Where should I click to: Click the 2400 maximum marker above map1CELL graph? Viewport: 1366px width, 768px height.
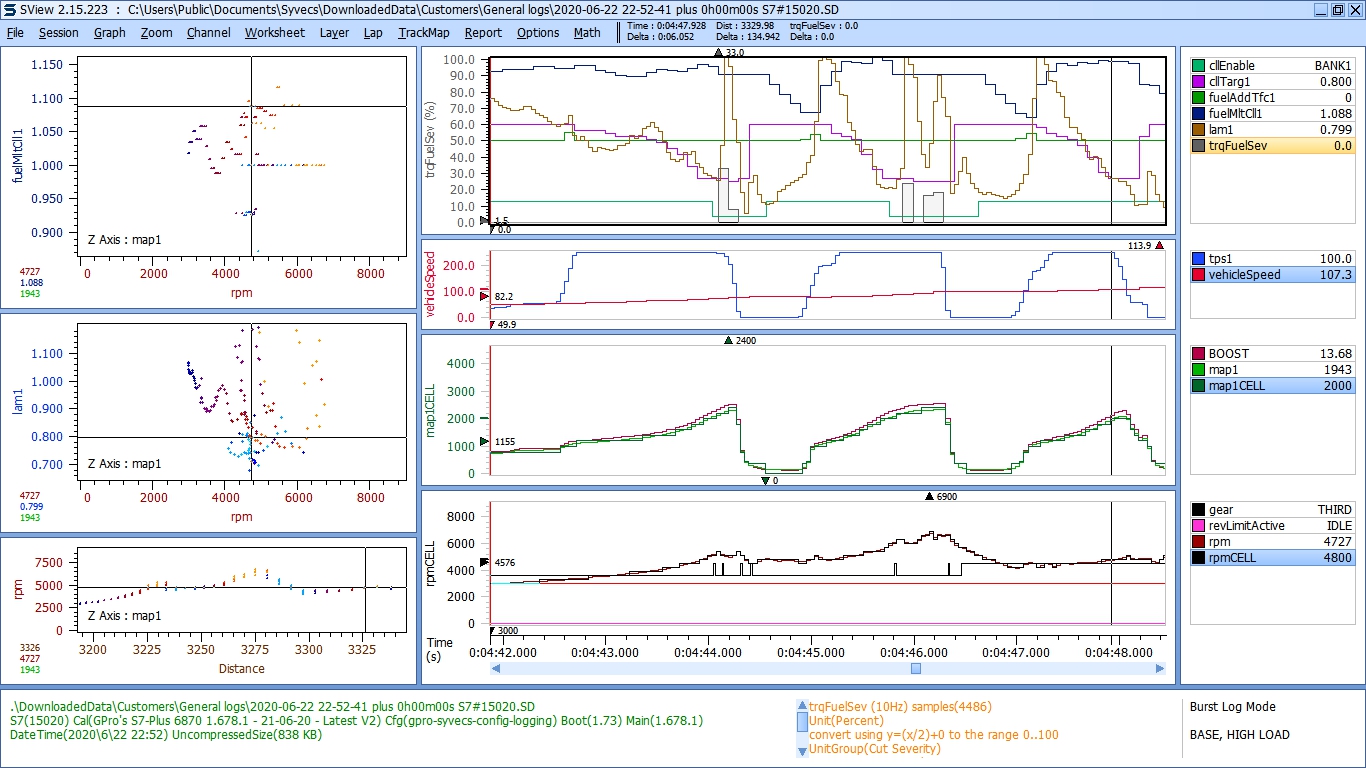click(727, 341)
